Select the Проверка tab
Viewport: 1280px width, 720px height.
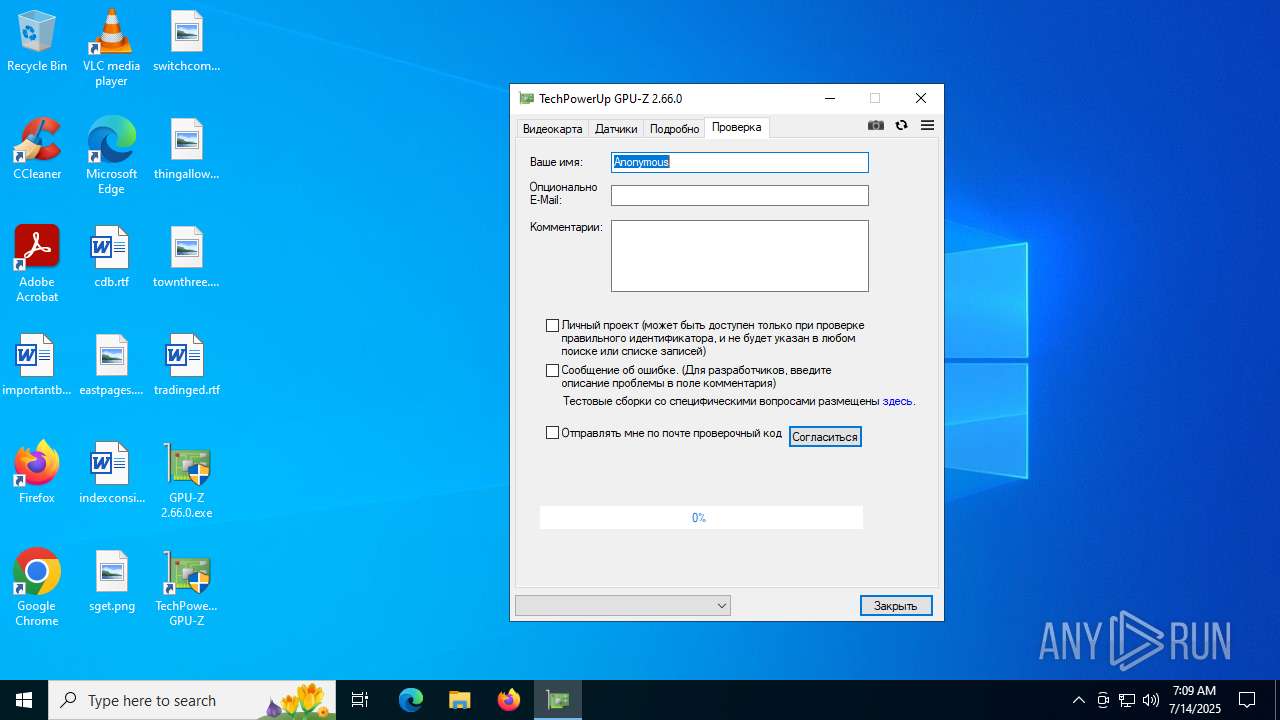pos(737,127)
